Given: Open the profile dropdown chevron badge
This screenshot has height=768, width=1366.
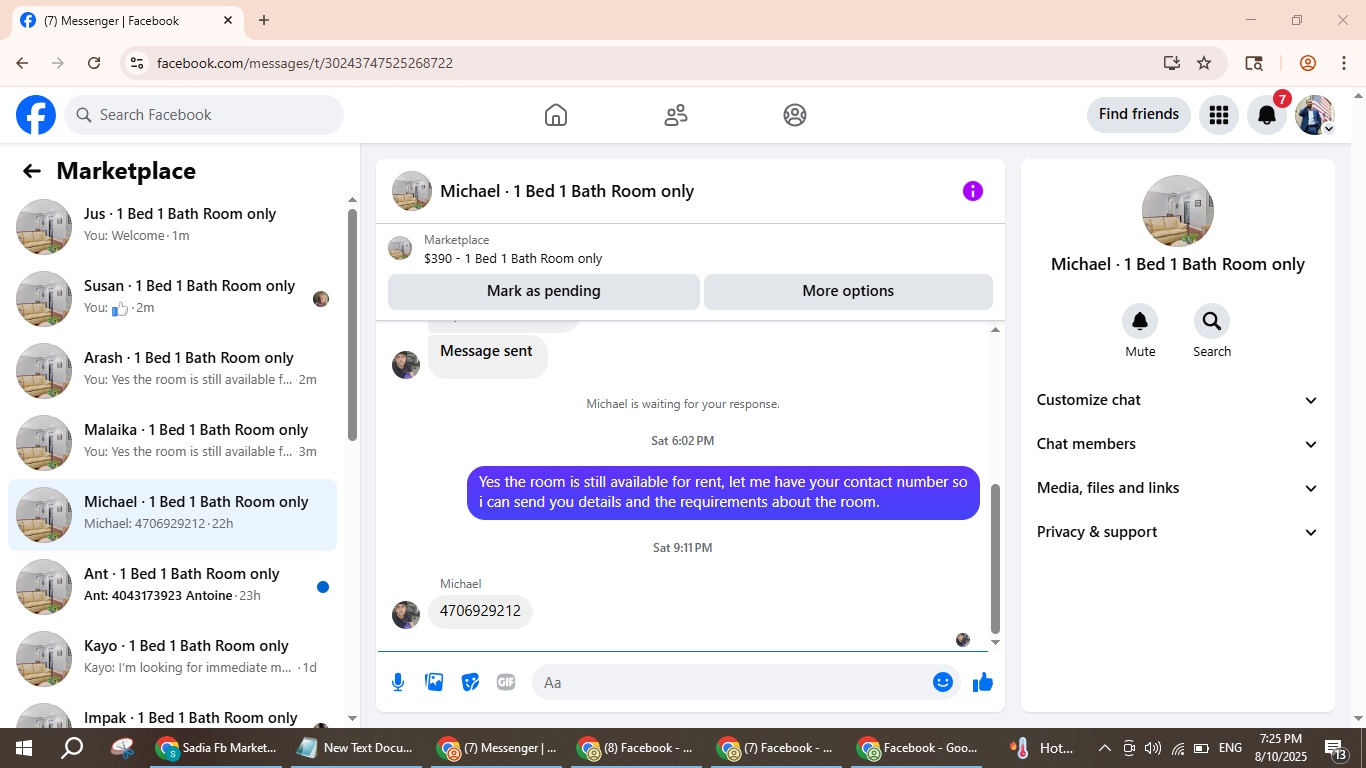Looking at the screenshot, I should pyautogui.click(x=1329, y=129).
